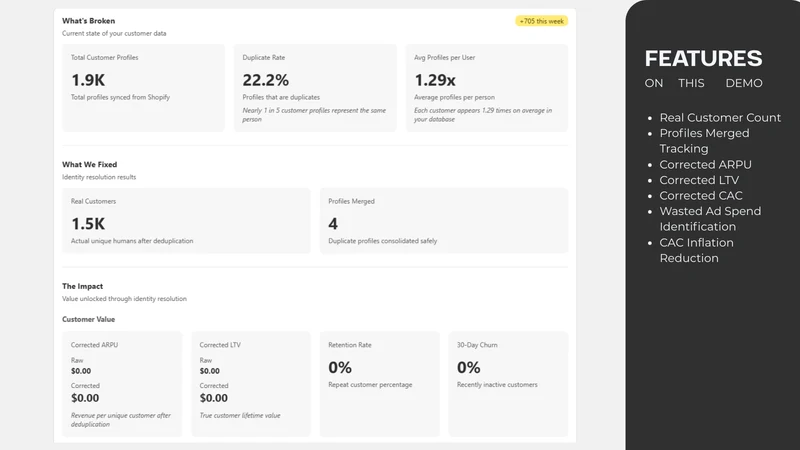This screenshot has height=450, width=800.
Task: Click 'Average profiles per person' text
Action: click(x=454, y=97)
